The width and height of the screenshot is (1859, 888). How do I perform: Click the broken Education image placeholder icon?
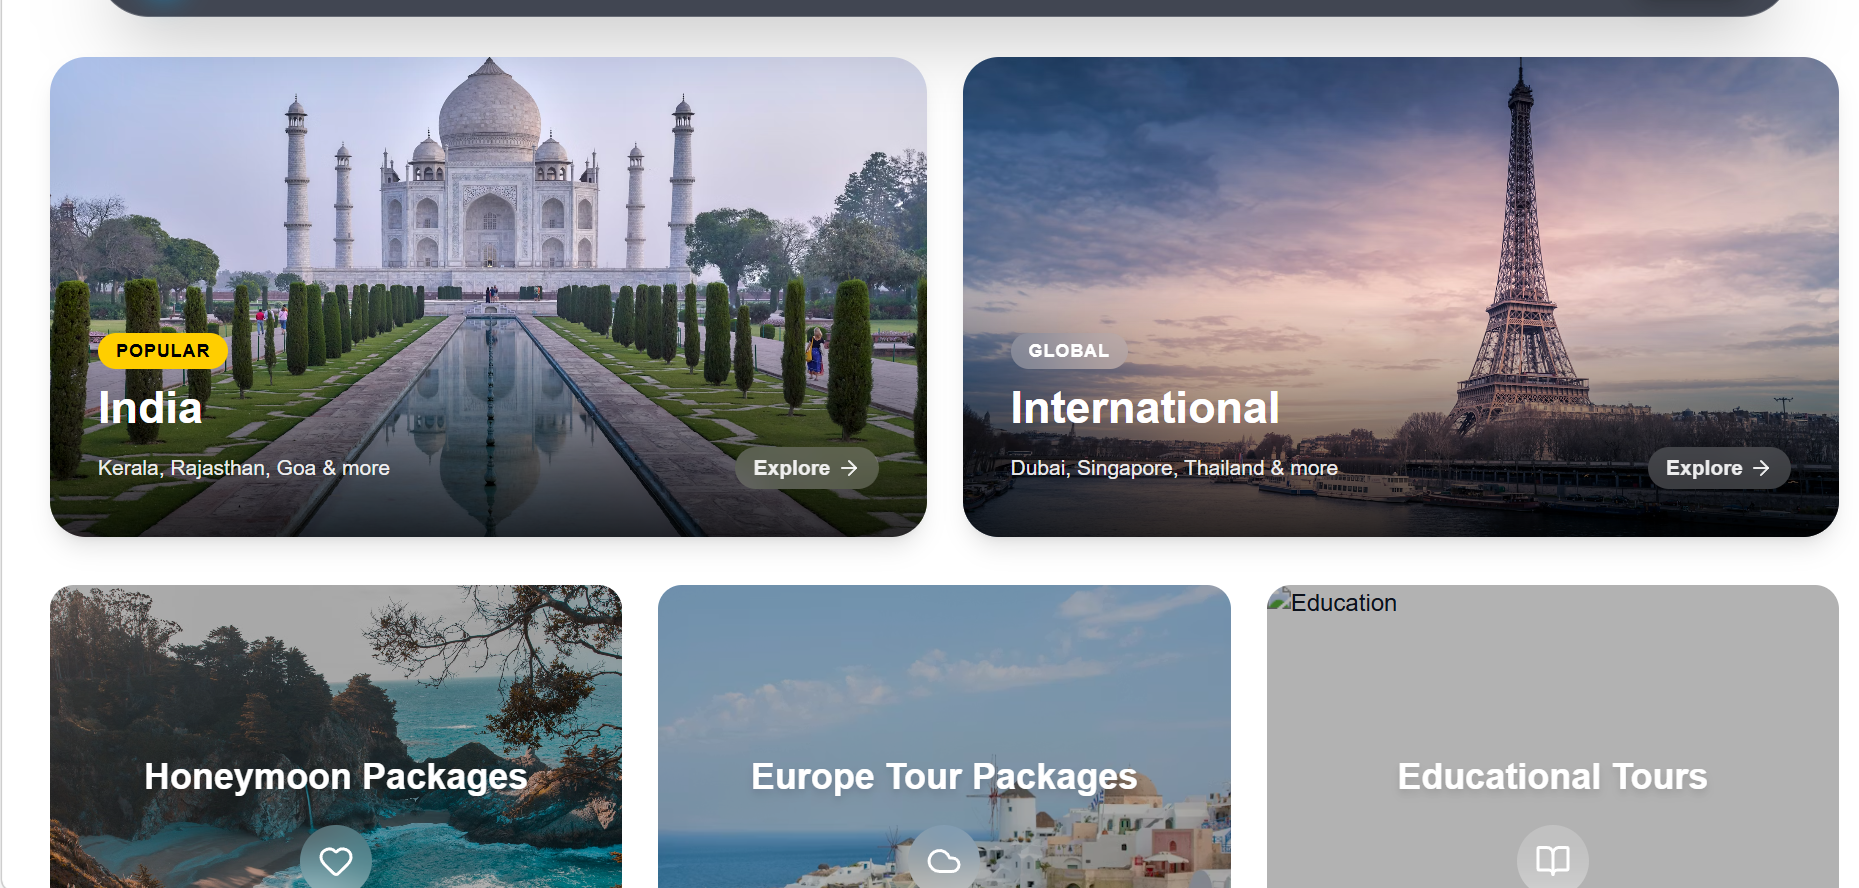pyautogui.click(x=1279, y=602)
